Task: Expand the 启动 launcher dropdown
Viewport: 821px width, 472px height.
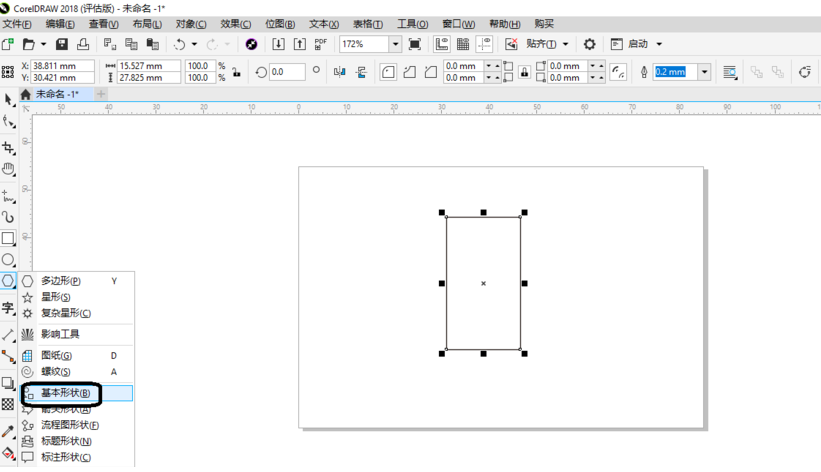Action: click(x=659, y=44)
